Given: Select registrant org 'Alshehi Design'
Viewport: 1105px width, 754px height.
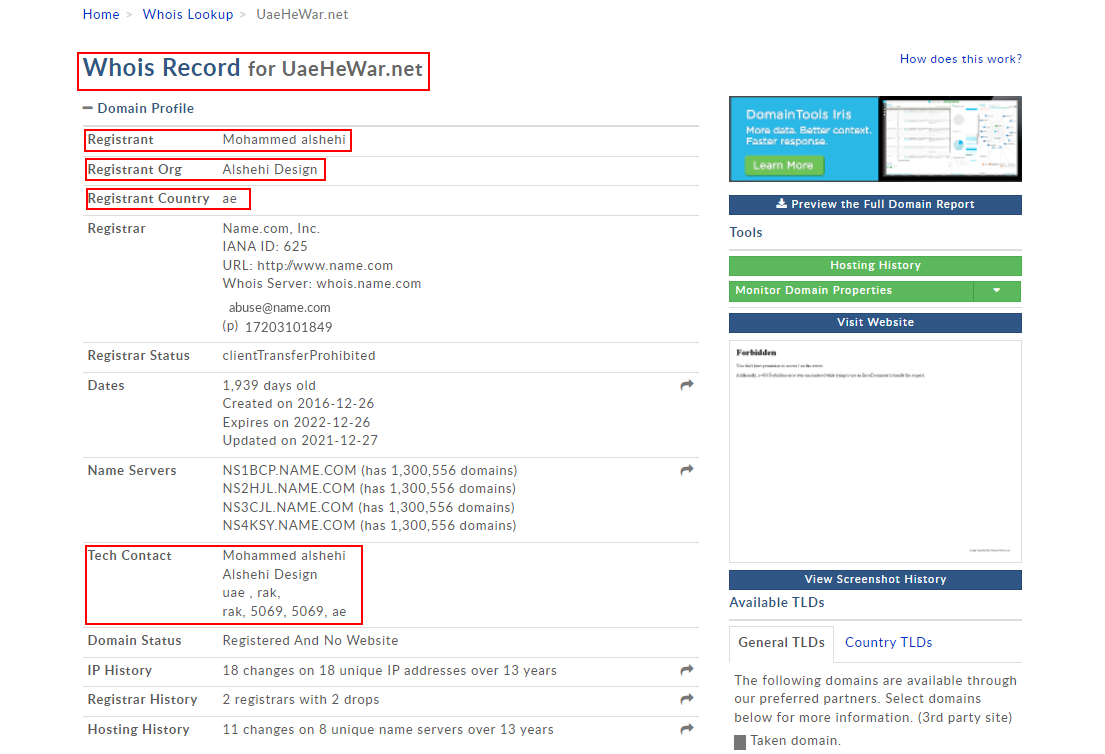Looking at the screenshot, I should 270,169.
